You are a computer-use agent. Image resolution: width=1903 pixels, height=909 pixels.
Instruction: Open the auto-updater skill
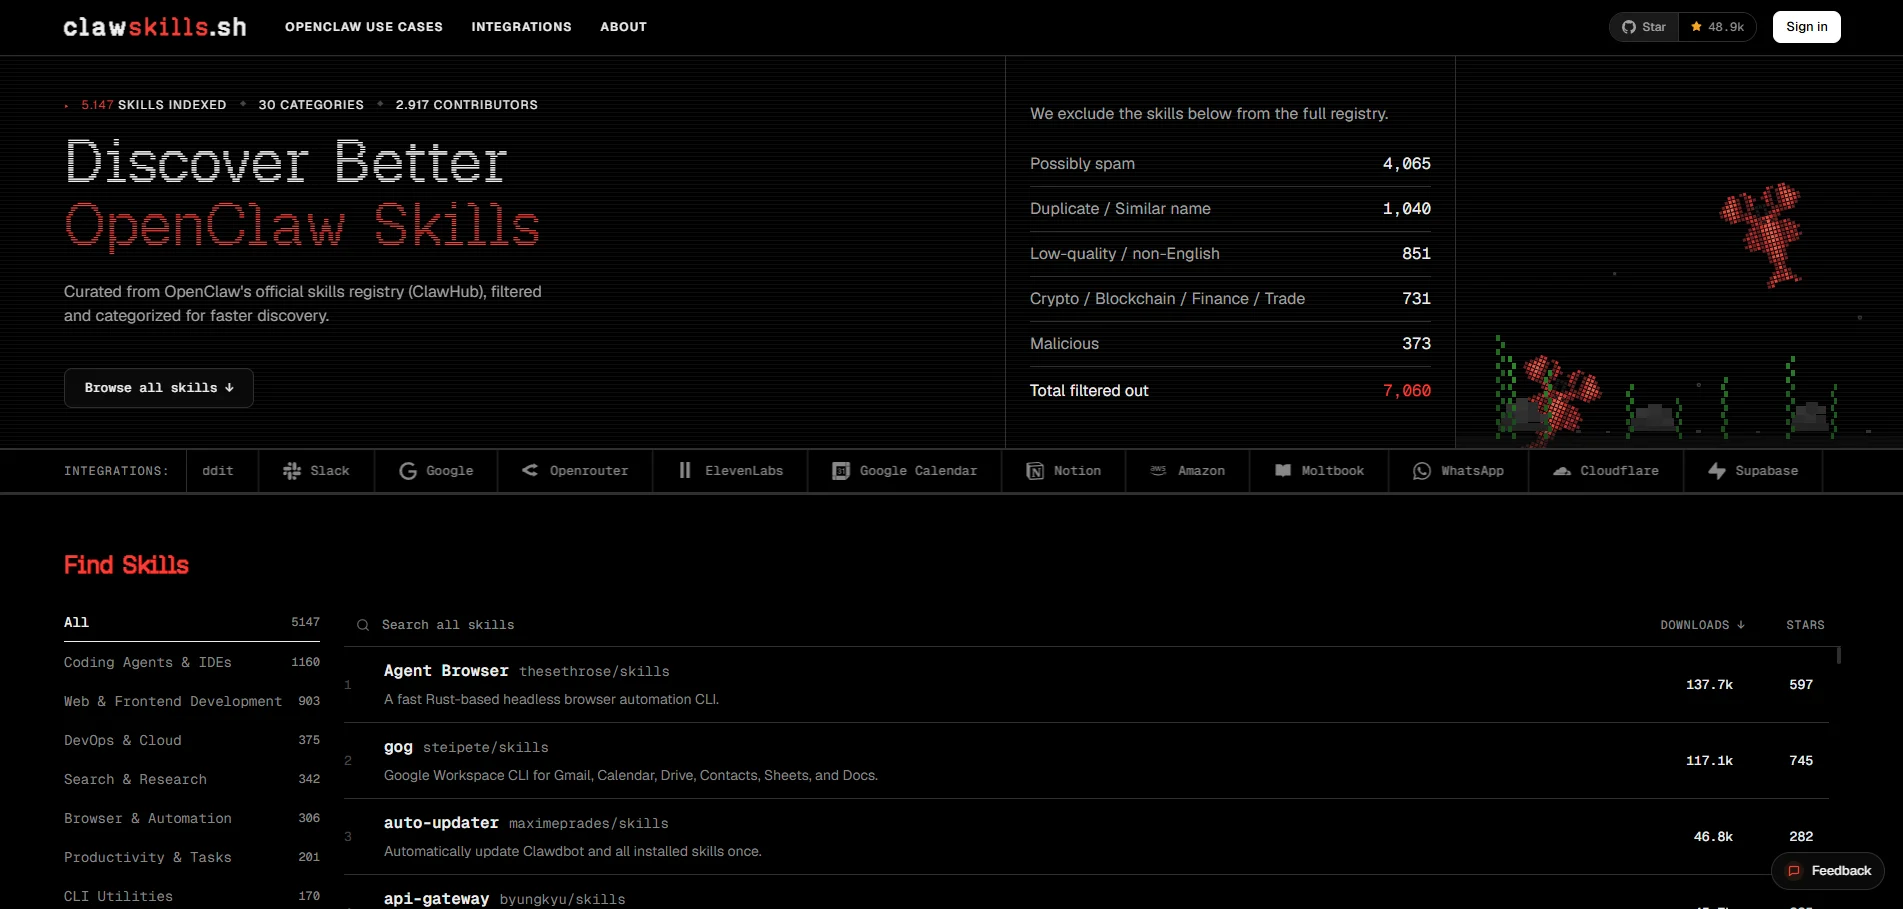[x=441, y=823]
